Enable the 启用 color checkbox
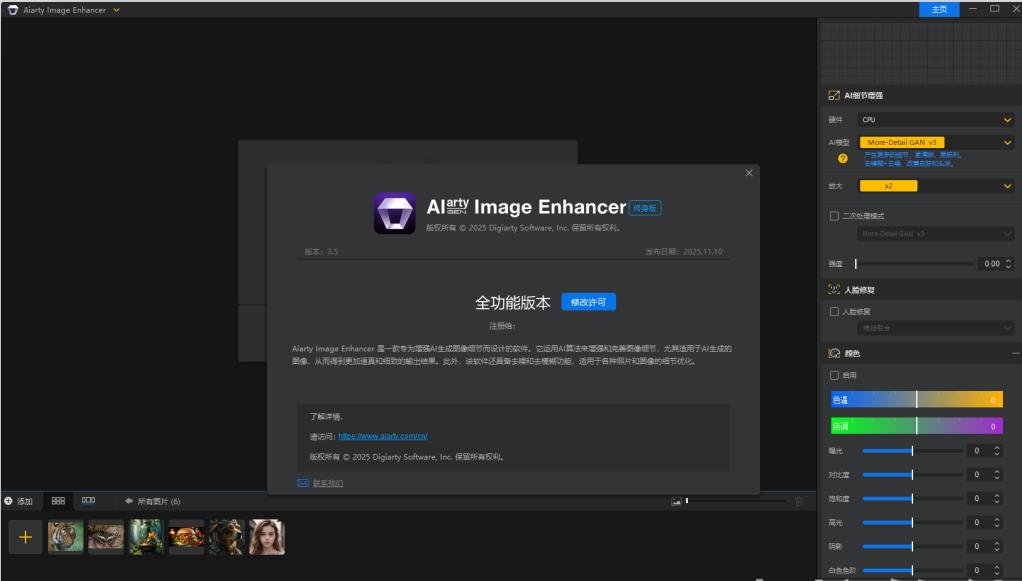1022x581 pixels. (x=834, y=376)
